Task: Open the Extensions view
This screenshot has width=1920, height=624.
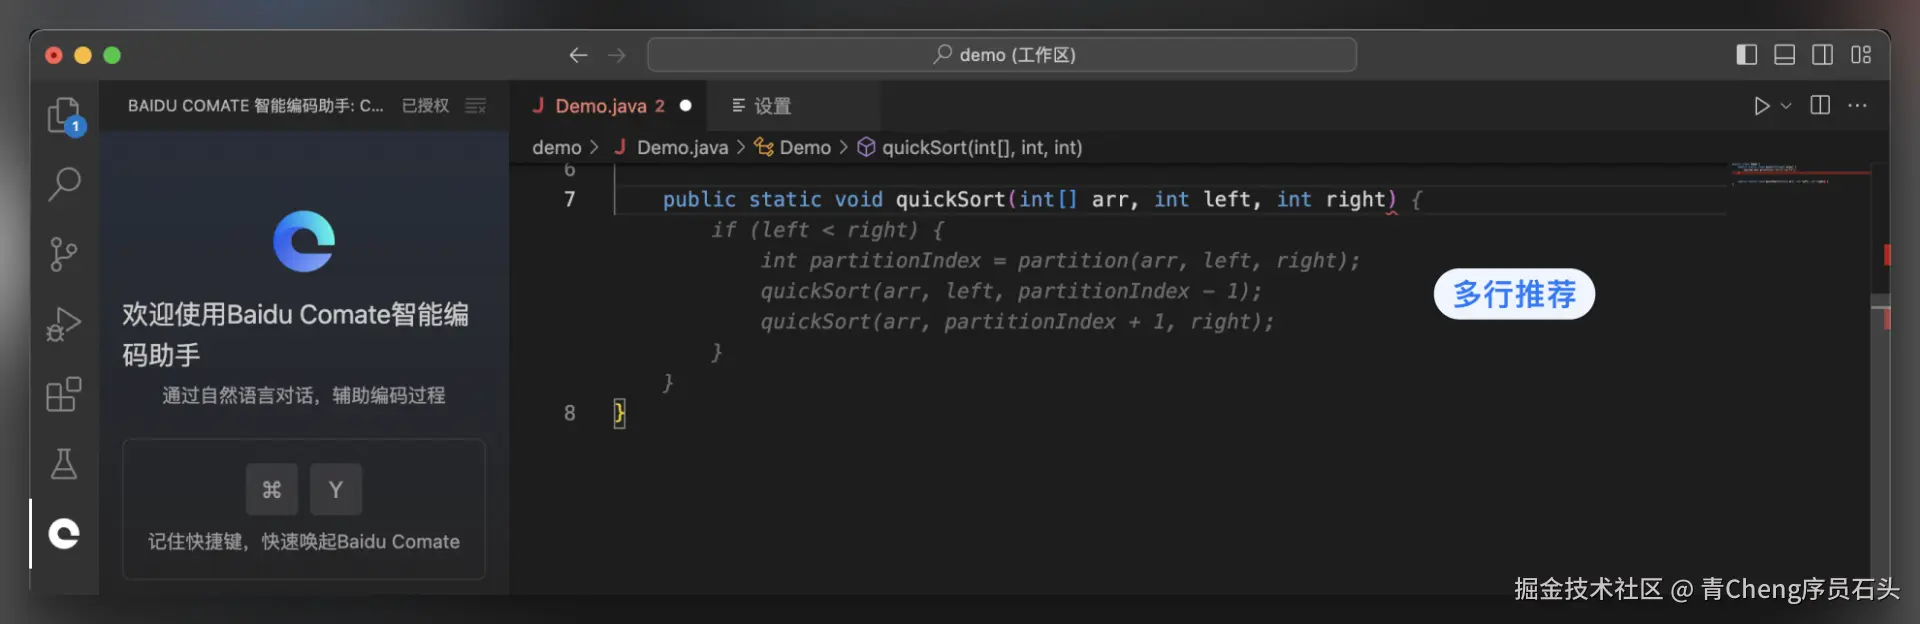Action: point(64,394)
